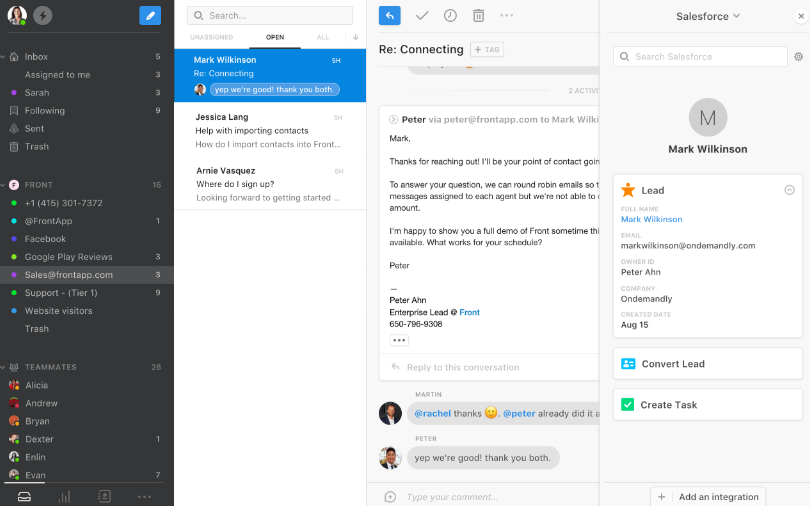
Task: Click Martin's avatar in comments
Action: [390, 414]
